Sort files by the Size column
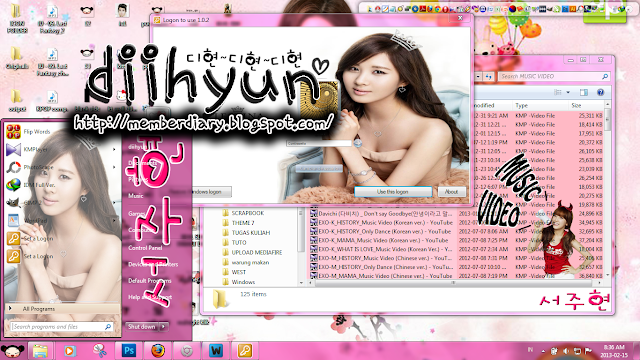The height and width of the screenshot is (360, 640). pos(586,105)
